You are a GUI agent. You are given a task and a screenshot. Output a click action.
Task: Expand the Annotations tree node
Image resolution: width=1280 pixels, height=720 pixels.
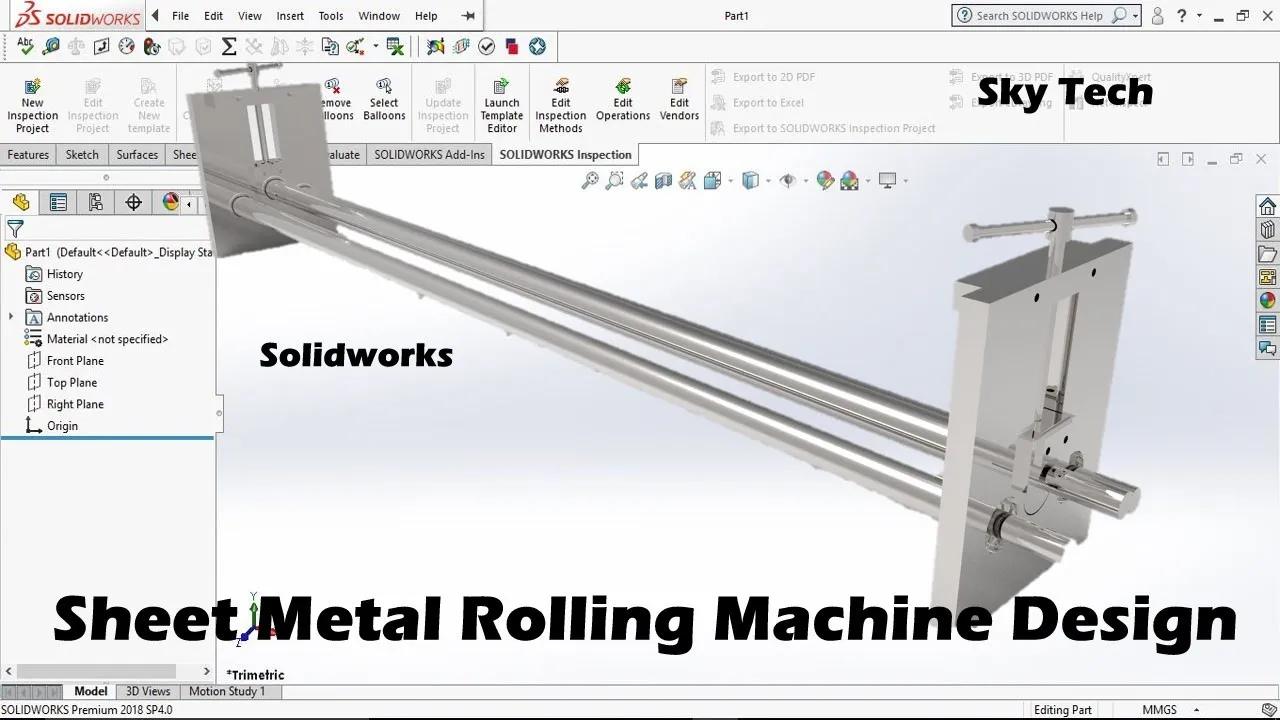(11, 317)
